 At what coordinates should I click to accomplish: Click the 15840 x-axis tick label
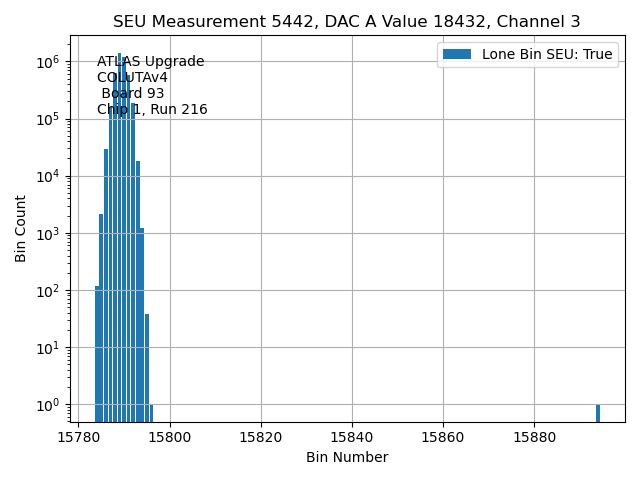pos(352,437)
